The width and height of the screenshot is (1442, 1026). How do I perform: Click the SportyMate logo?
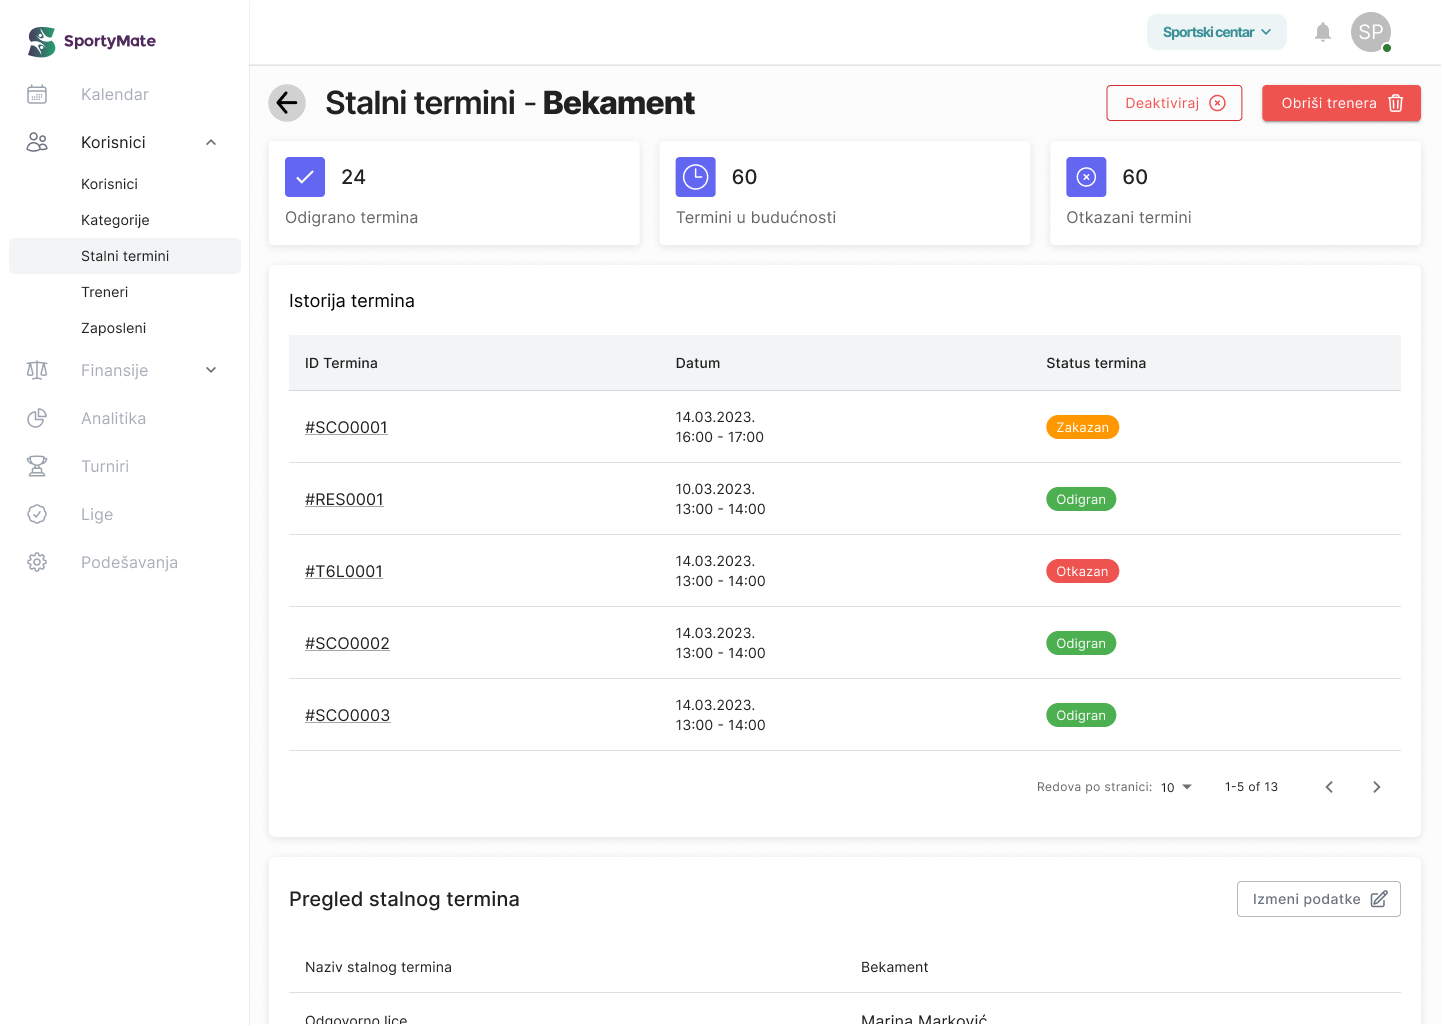pos(92,41)
